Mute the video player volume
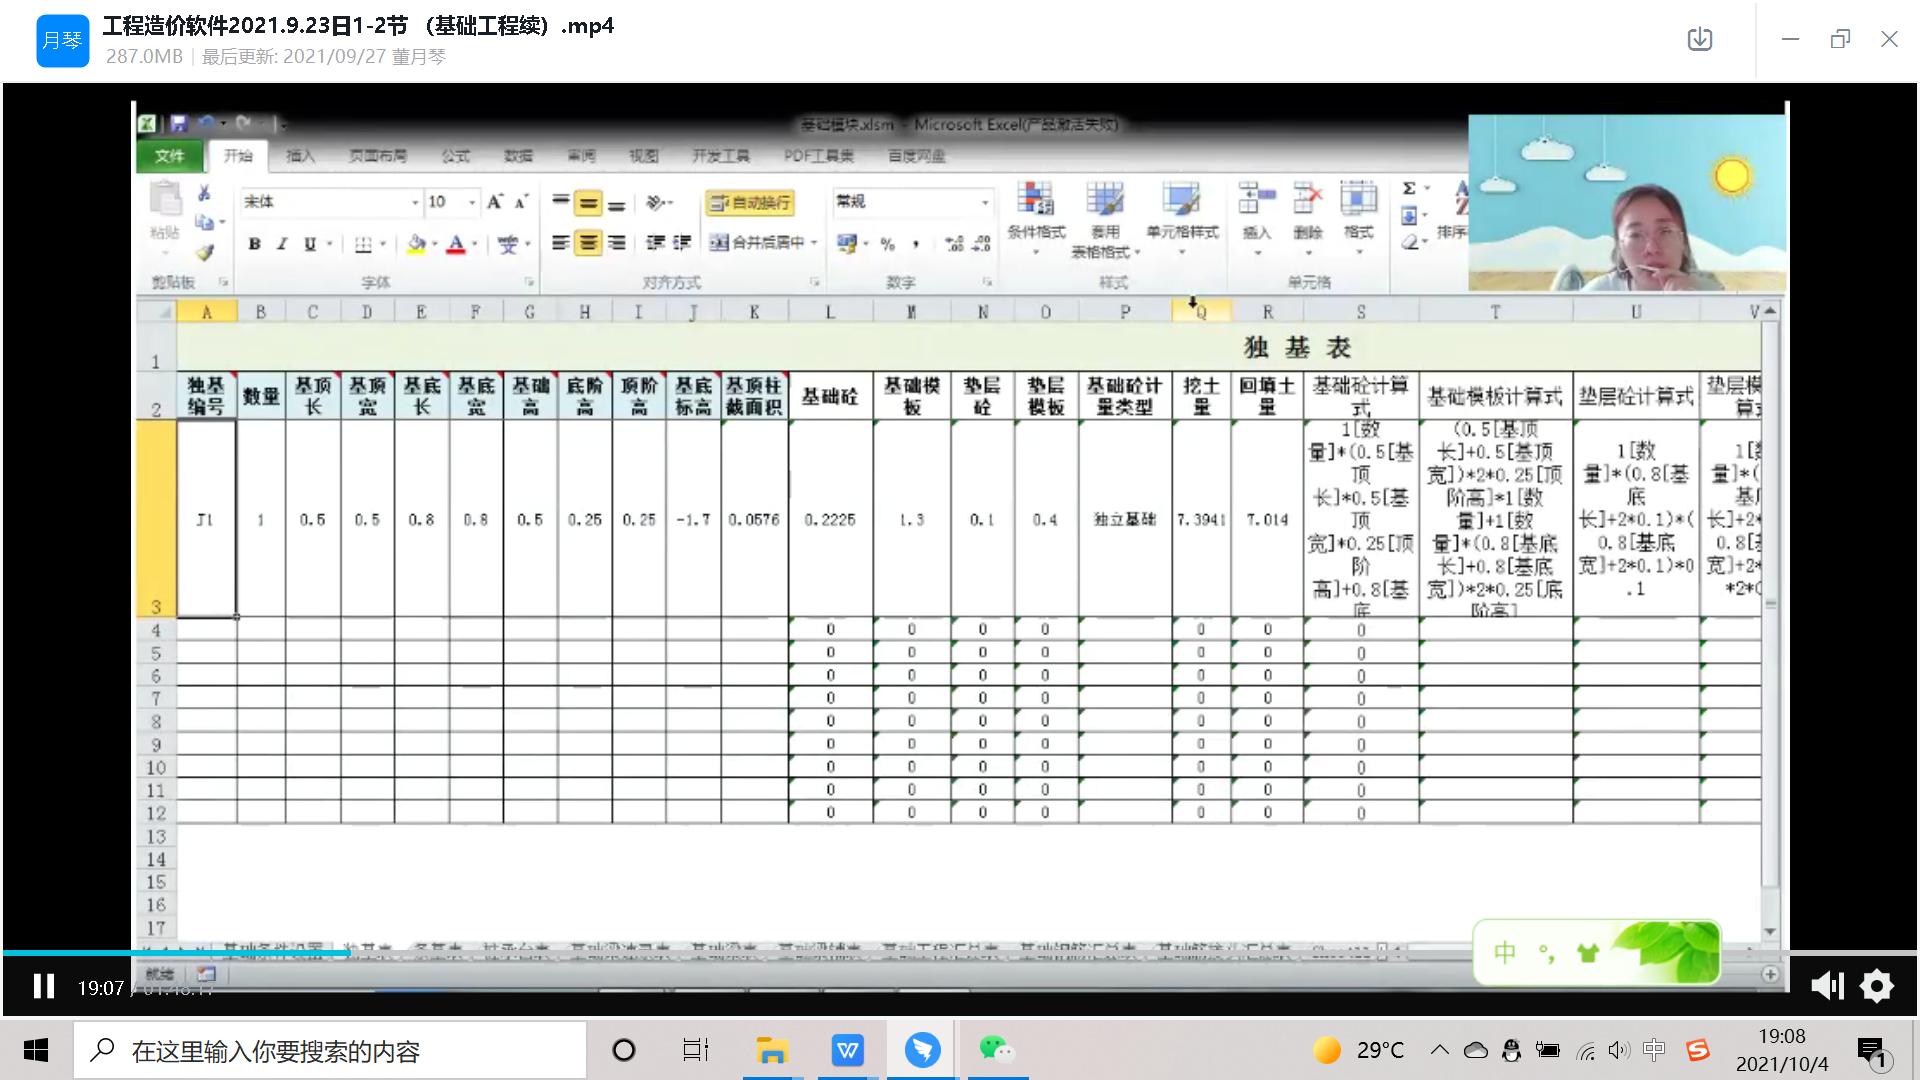The height and width of the screenshot is (1080, 1920). [x=1826, y=987]
